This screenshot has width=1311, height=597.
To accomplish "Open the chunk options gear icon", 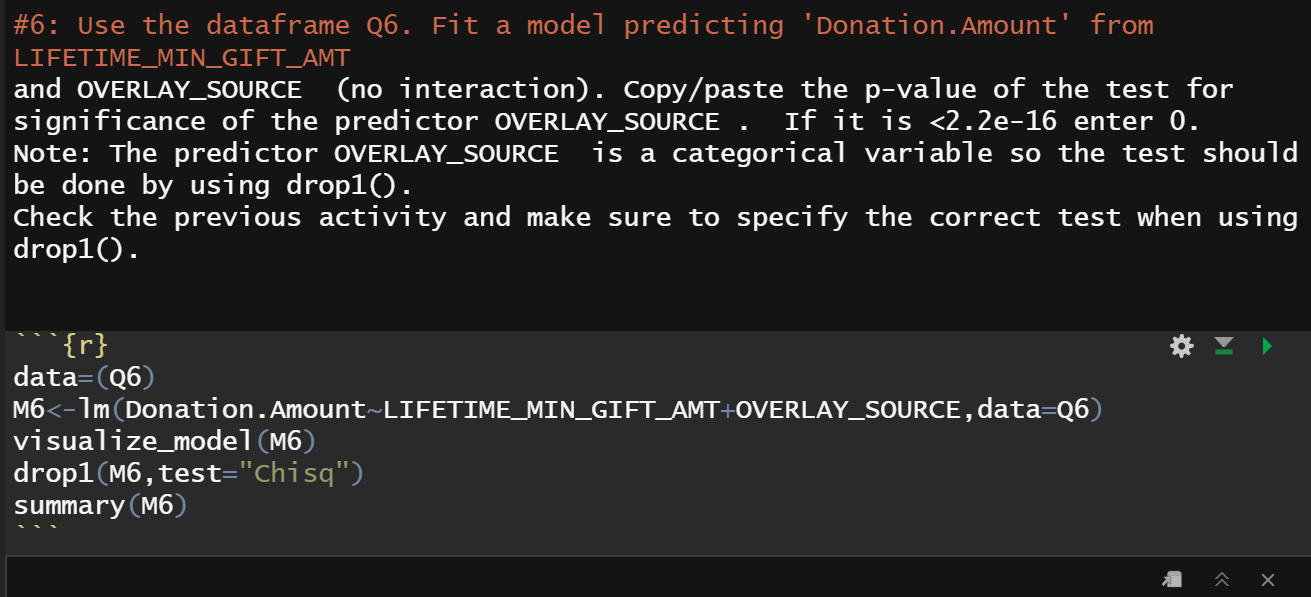I will (1181, 345).
